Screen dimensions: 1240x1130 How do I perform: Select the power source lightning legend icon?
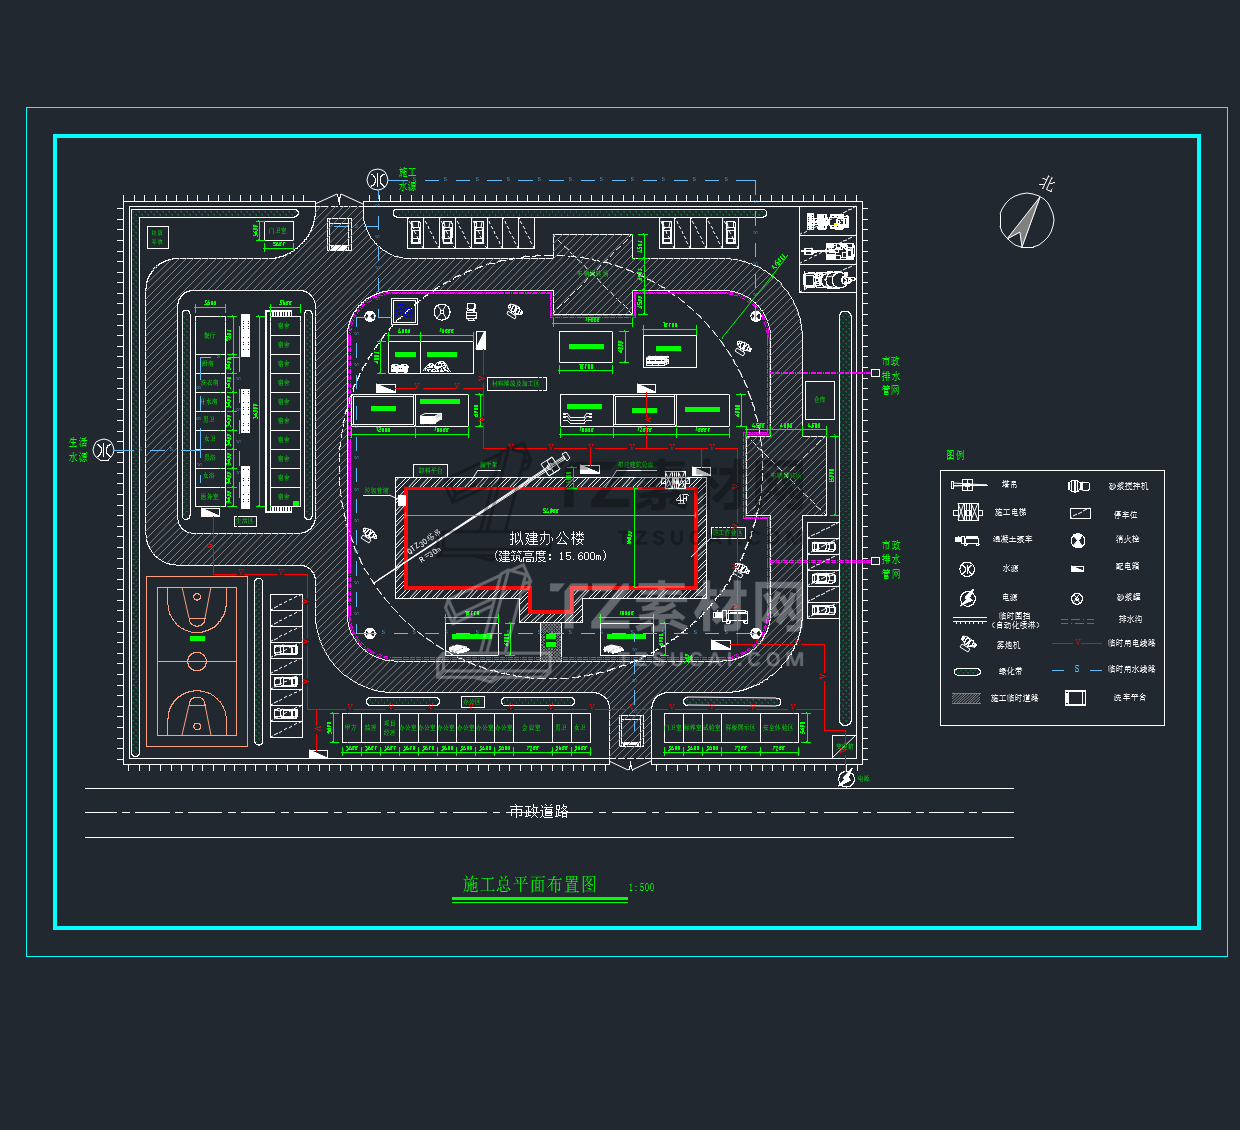click(967, 598)
